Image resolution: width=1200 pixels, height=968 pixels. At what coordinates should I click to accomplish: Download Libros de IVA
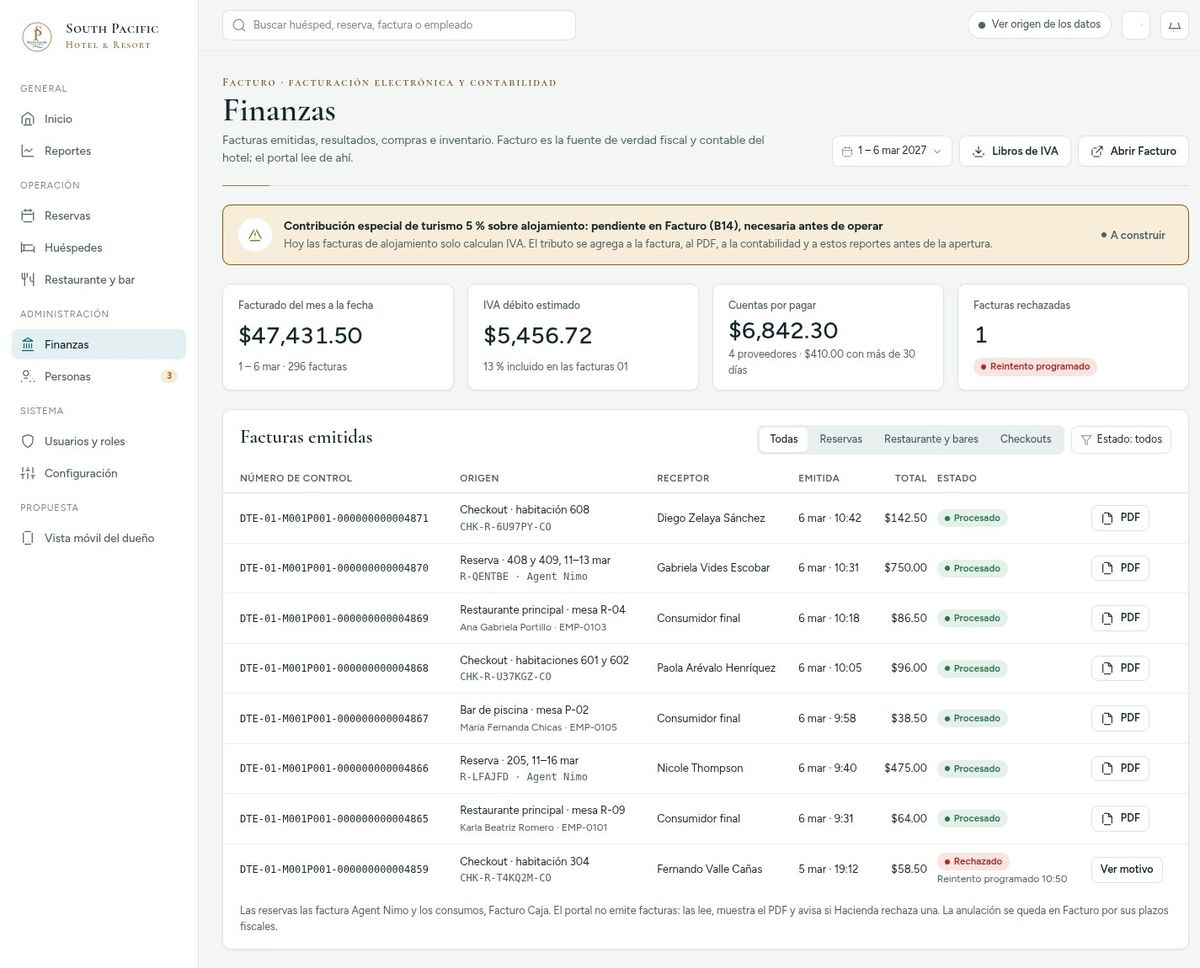[x=1015, y=151]
